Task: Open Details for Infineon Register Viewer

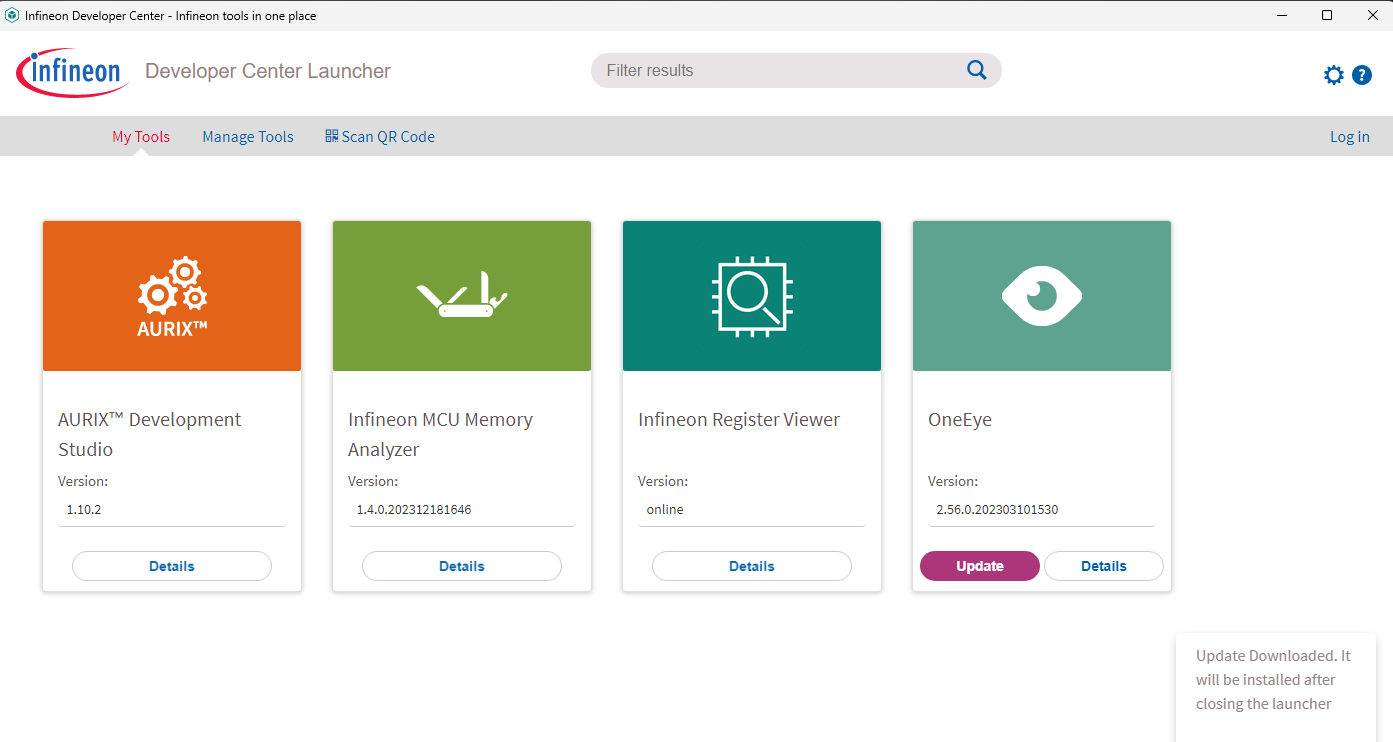Action: tap(752, 566)
